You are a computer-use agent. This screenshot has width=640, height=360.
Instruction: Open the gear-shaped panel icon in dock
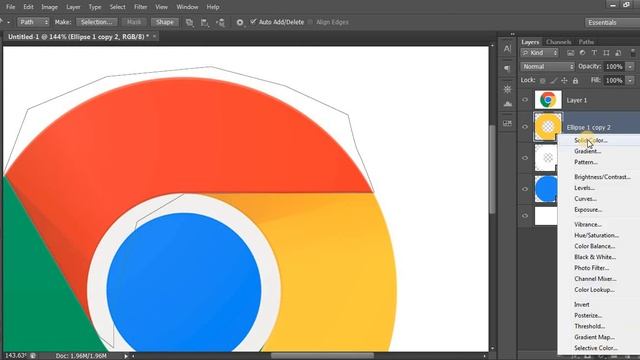coord(507,89)
